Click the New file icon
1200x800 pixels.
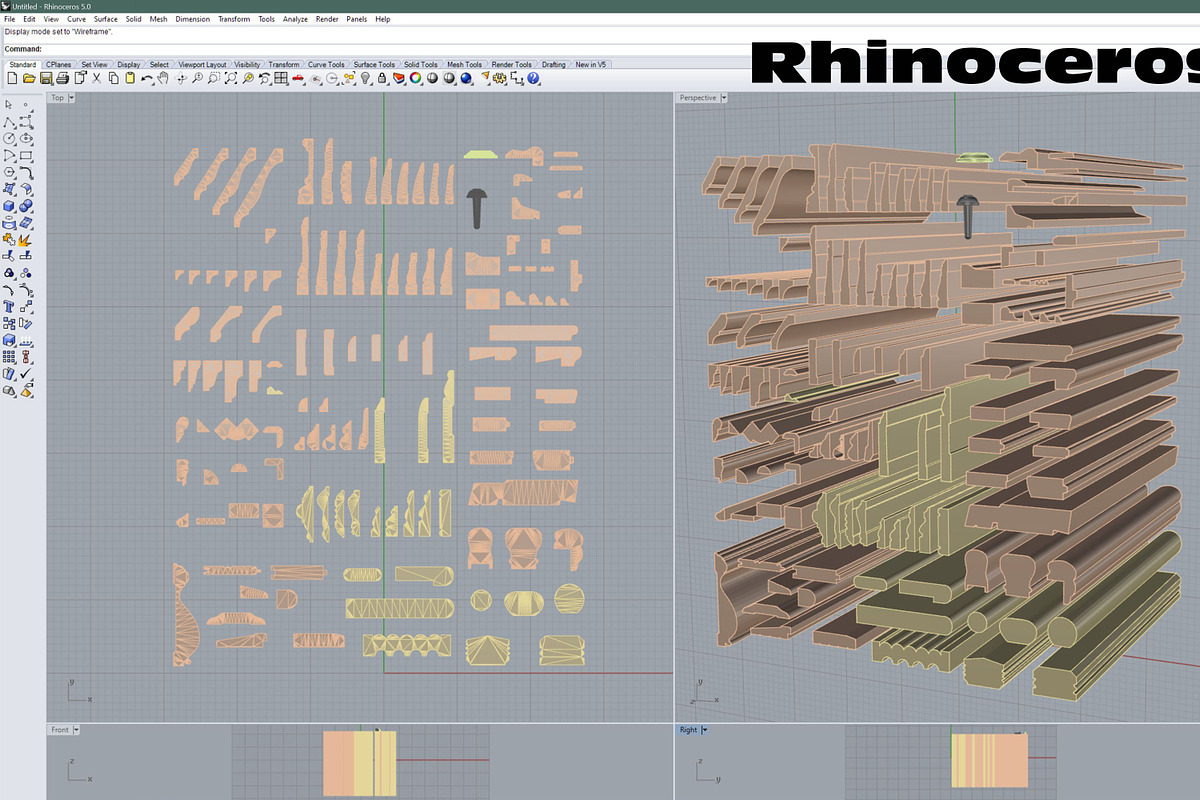pos(12,78)
